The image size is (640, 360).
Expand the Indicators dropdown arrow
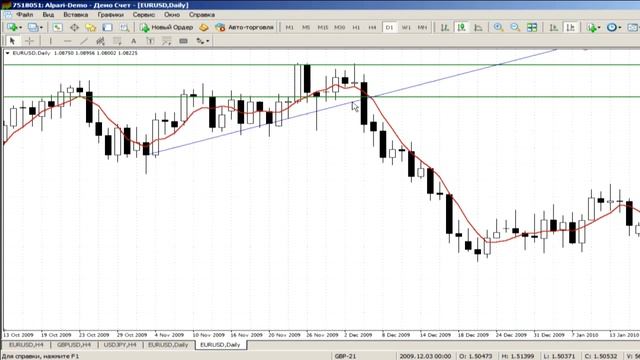coord(598,27)
